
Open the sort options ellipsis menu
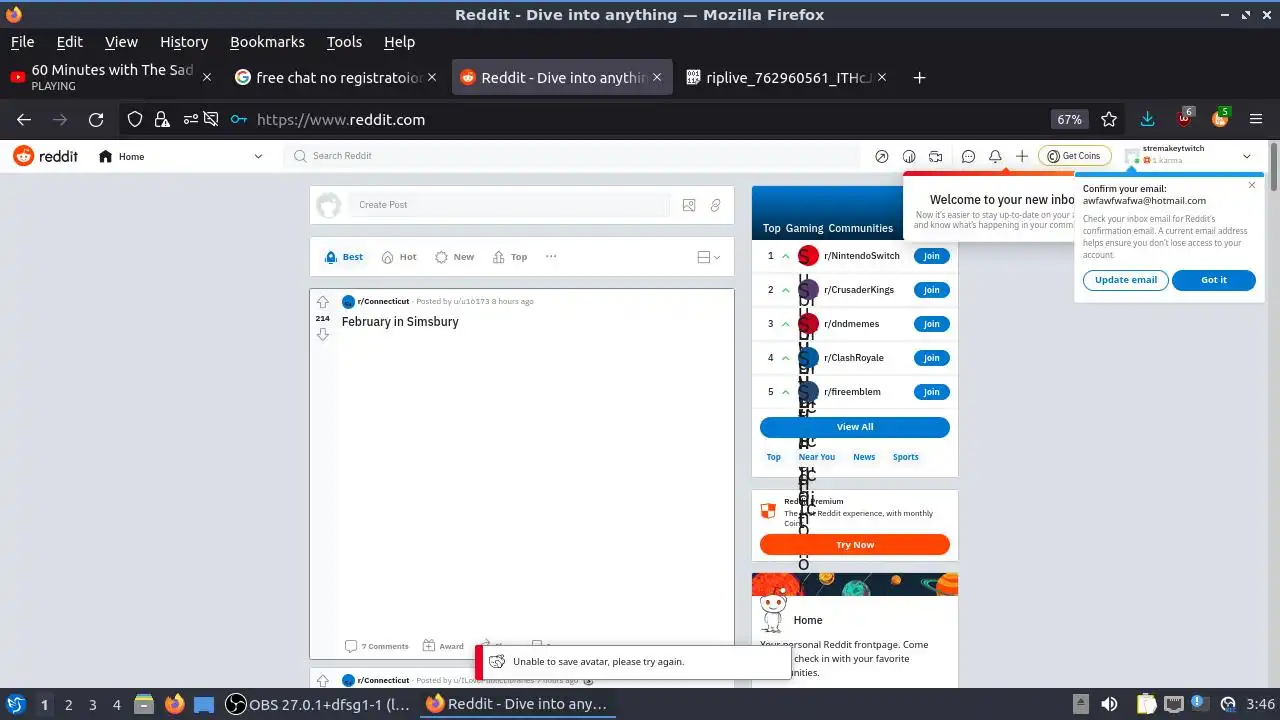coord(551,257)
